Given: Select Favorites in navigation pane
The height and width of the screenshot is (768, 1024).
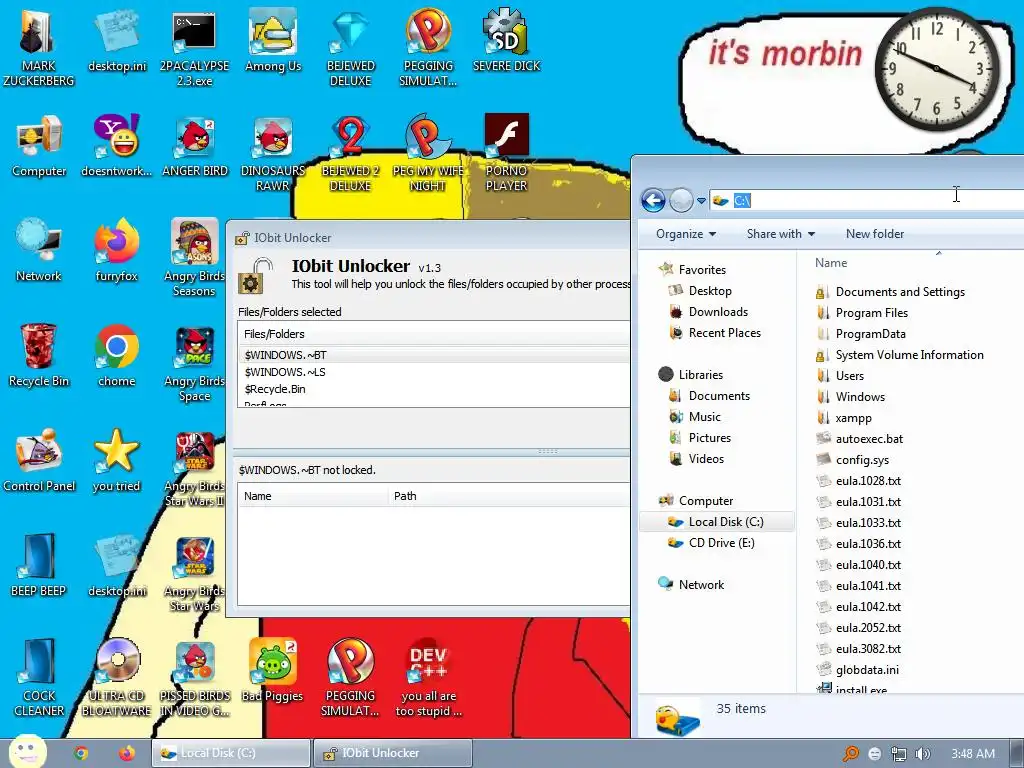Looking at the screenshot, I should (x=701, y=270).
